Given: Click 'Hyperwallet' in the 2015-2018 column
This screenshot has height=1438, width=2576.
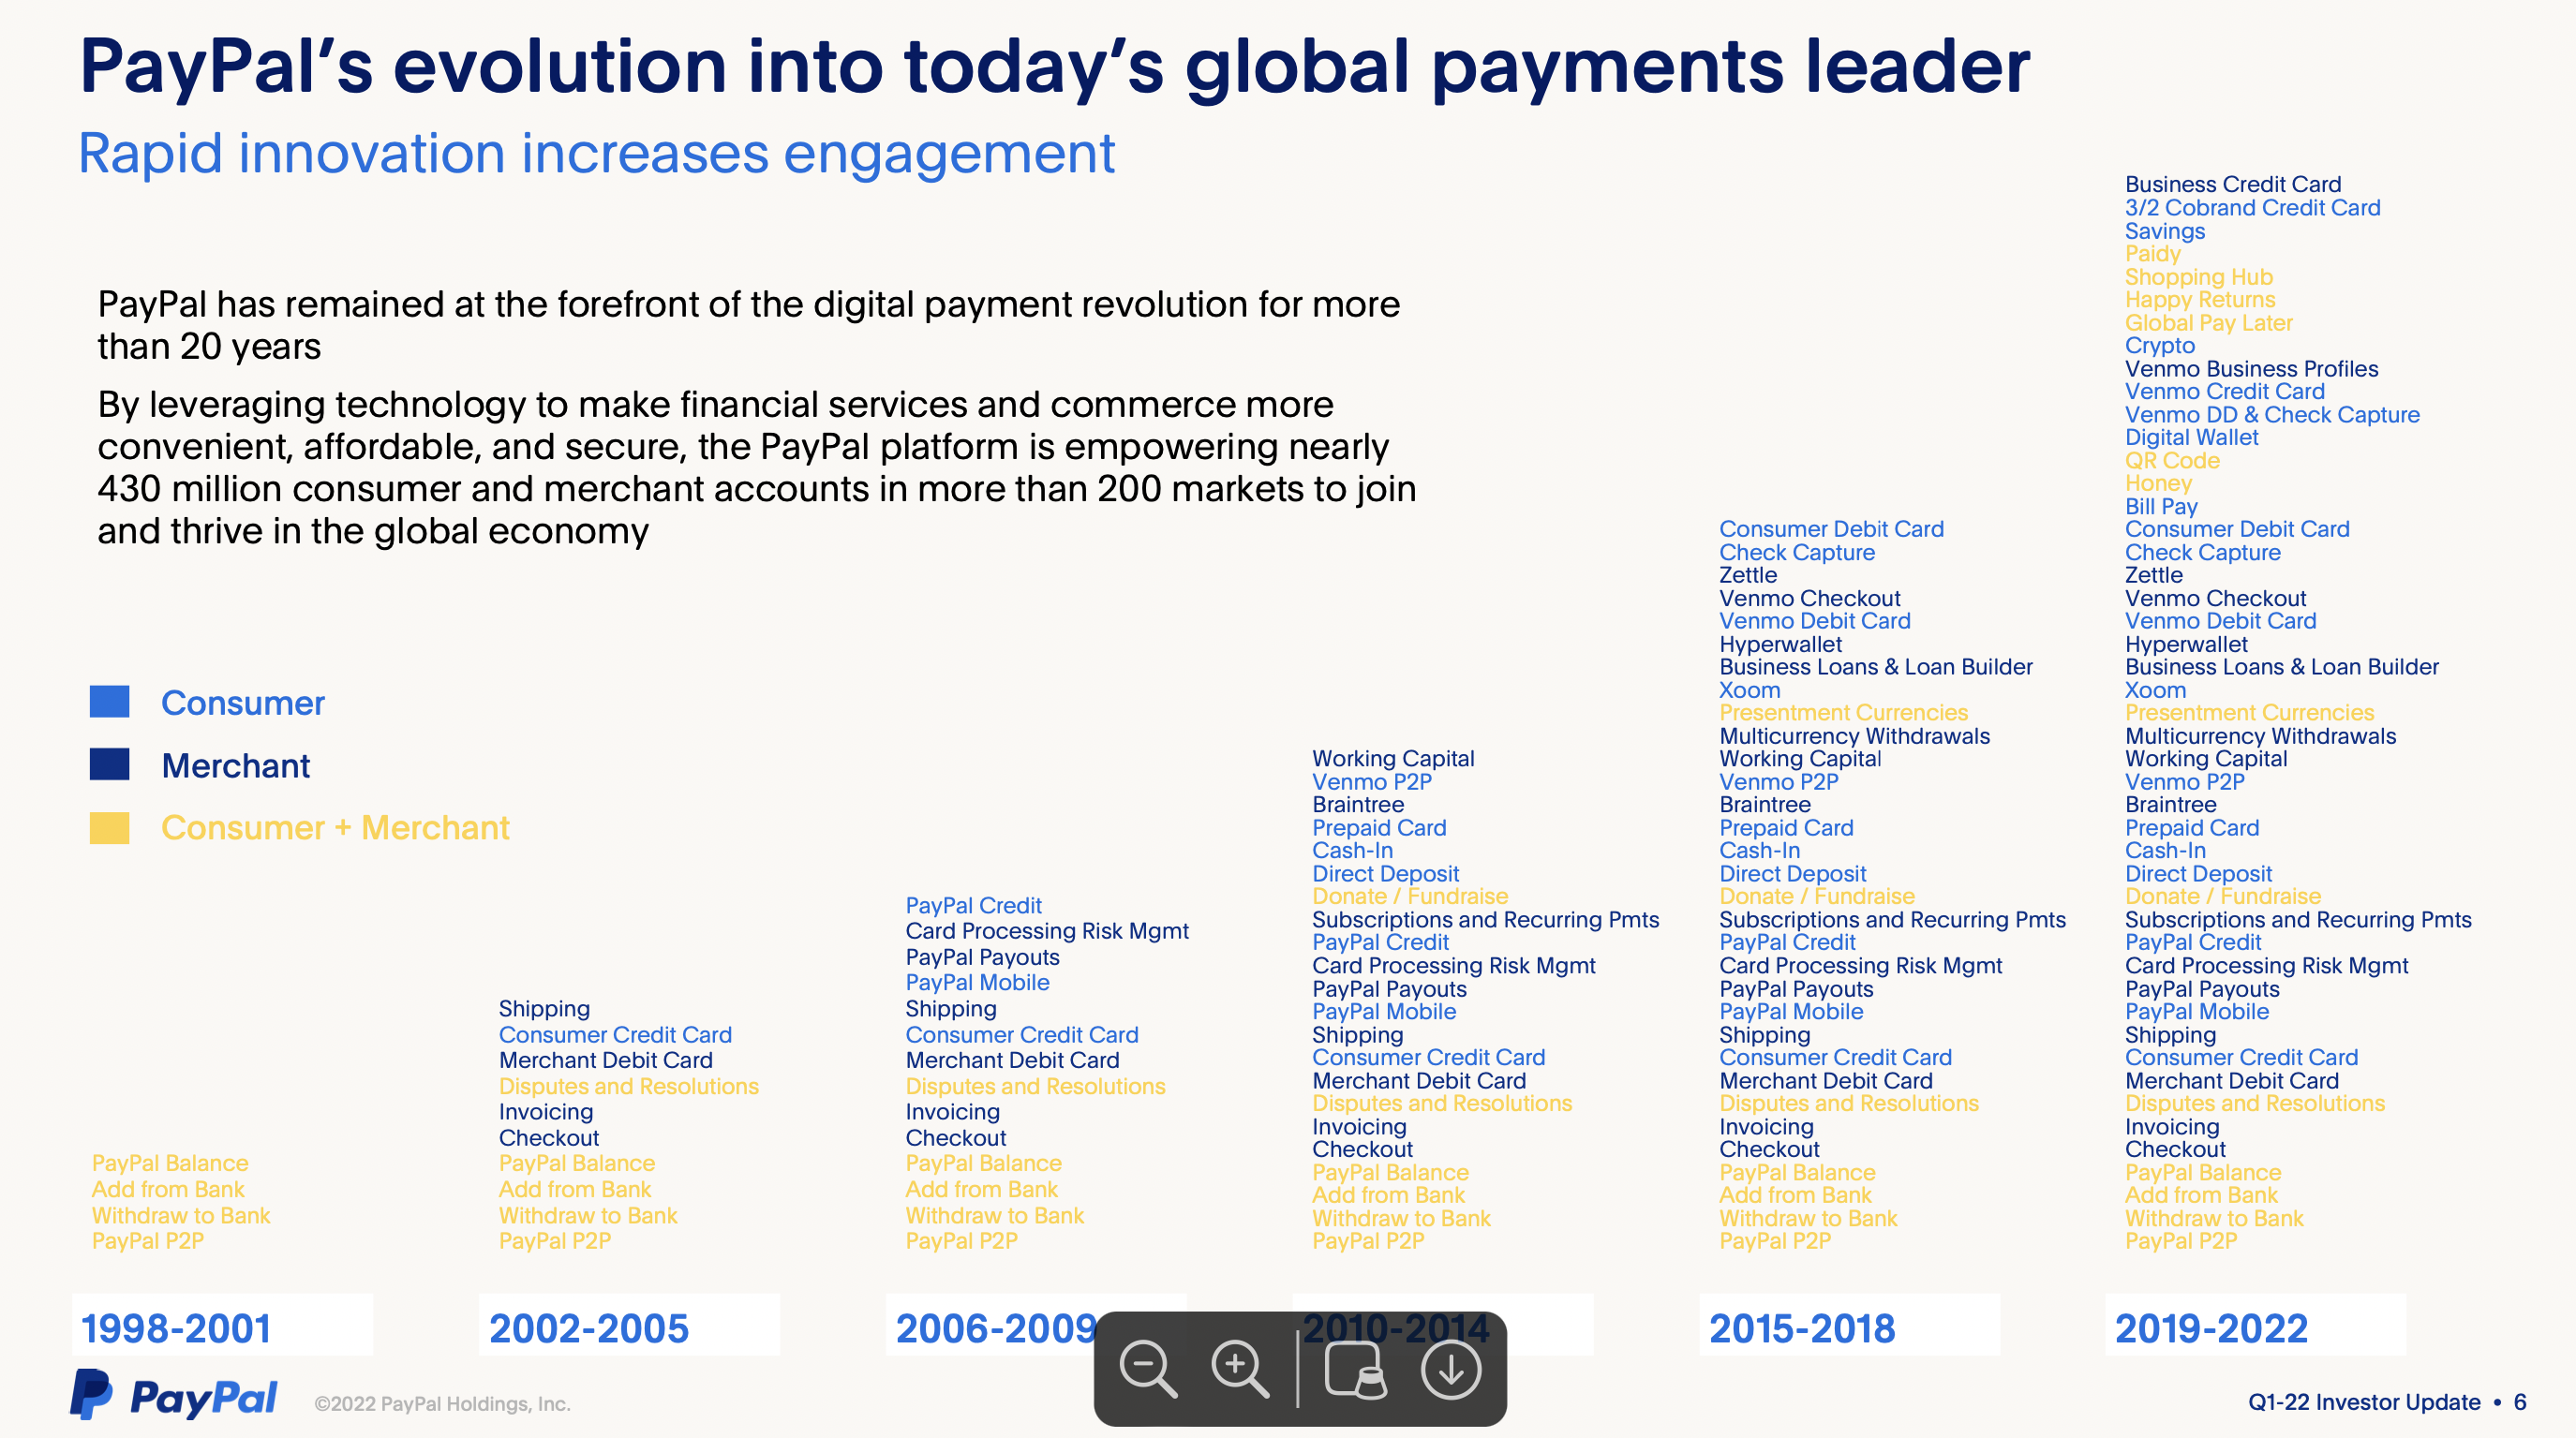Looking at the screenshot, I should tap(1780, 645).
